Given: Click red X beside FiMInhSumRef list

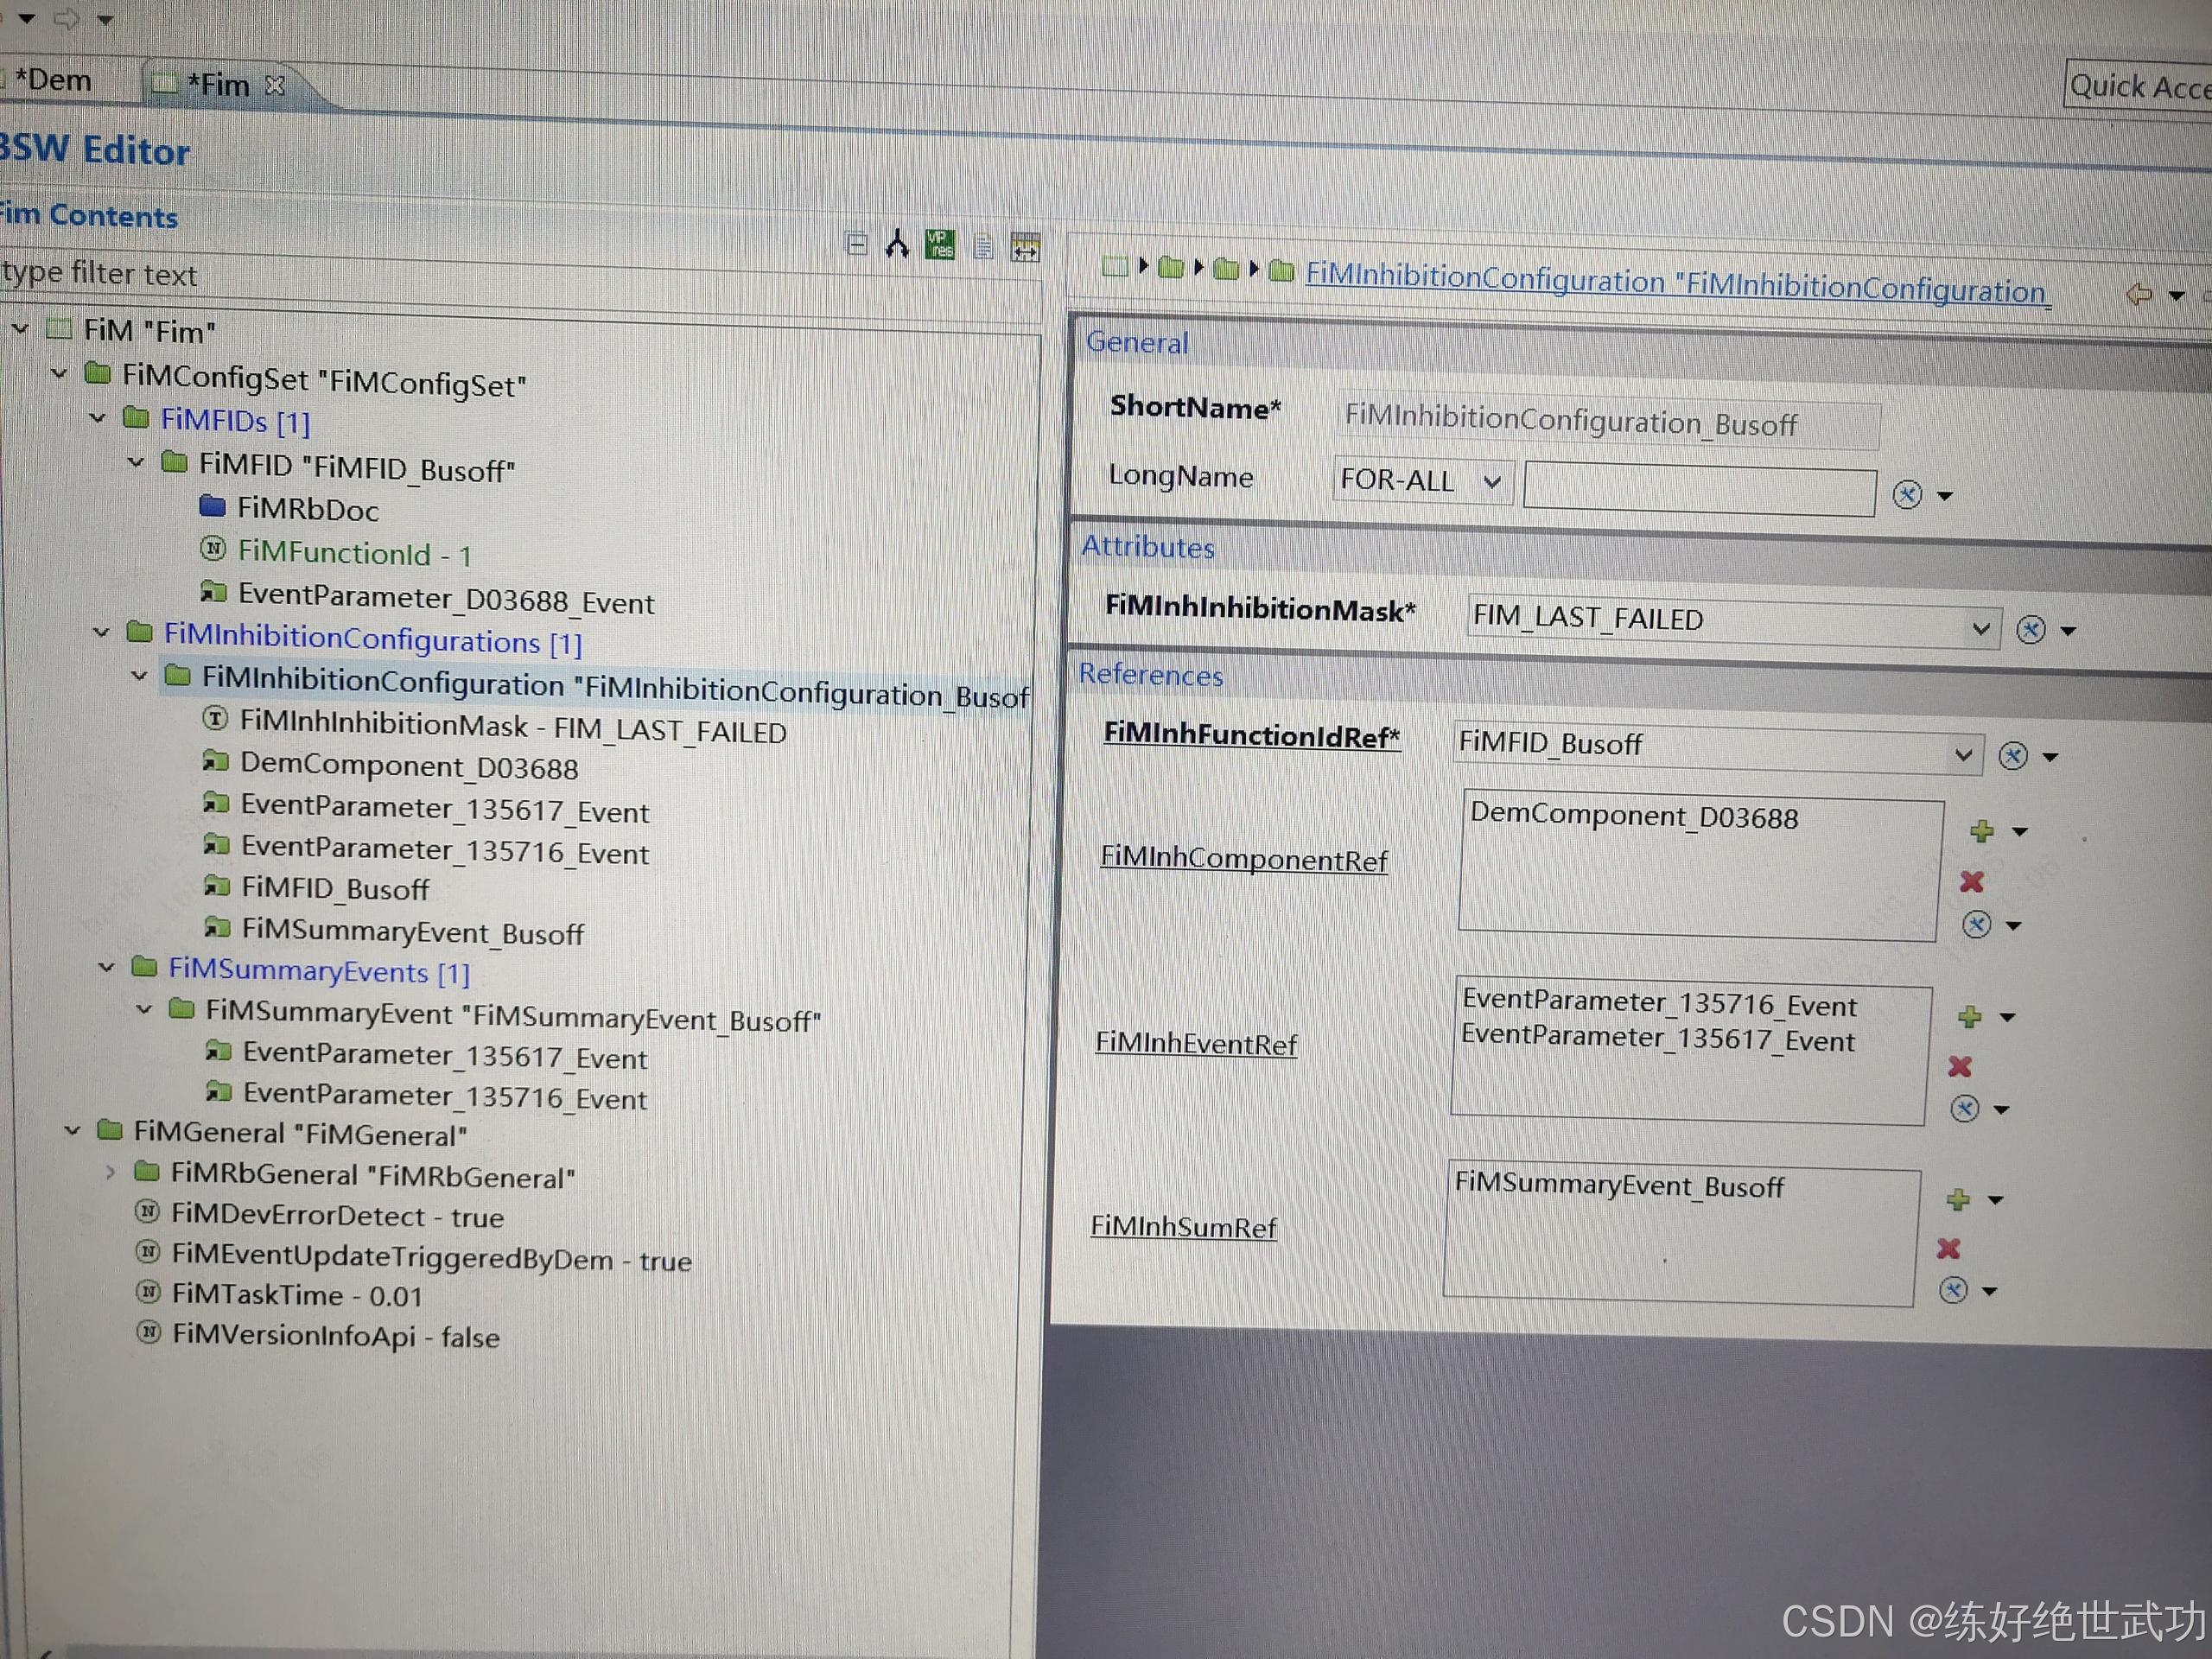Looking at the screenshot, I should point(1948,1248).
